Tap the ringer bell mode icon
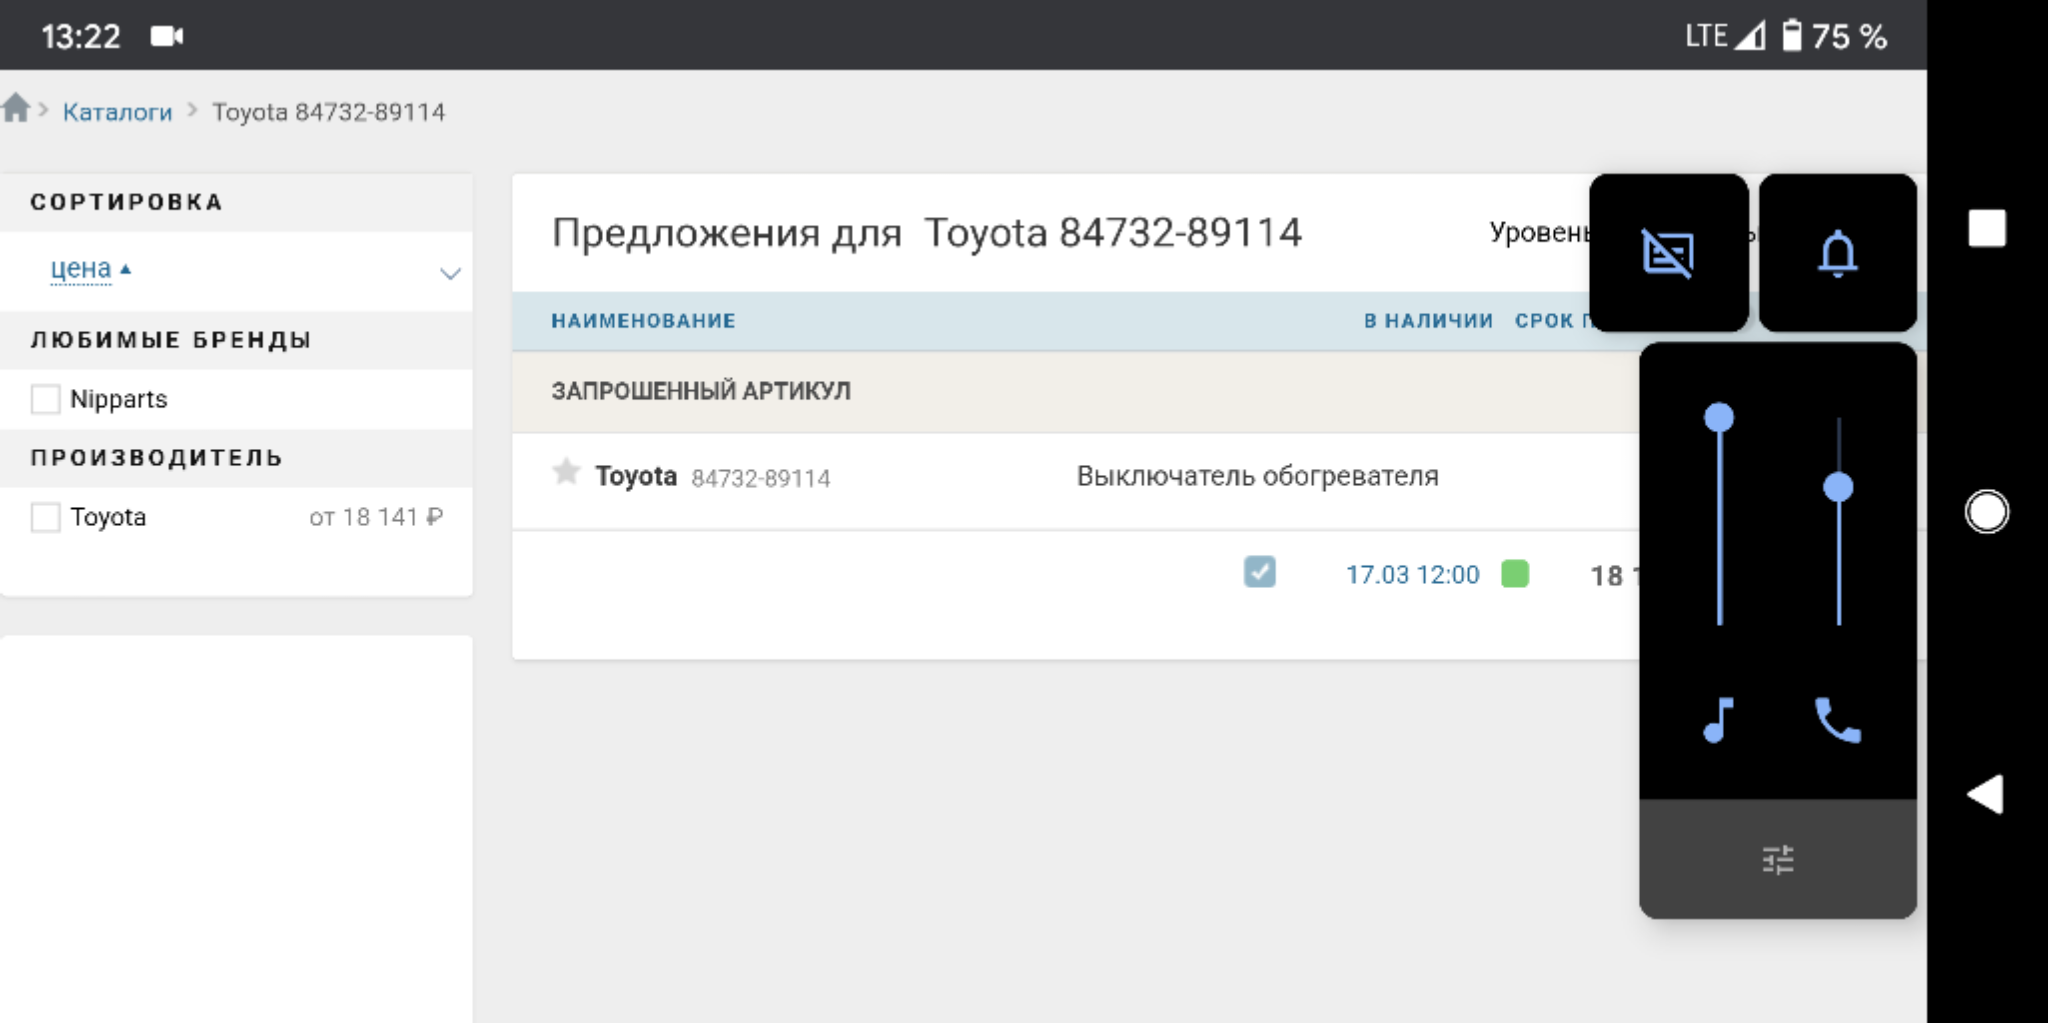Viewport: 2048px width, 1023px height. click(x=1838, y=253)
